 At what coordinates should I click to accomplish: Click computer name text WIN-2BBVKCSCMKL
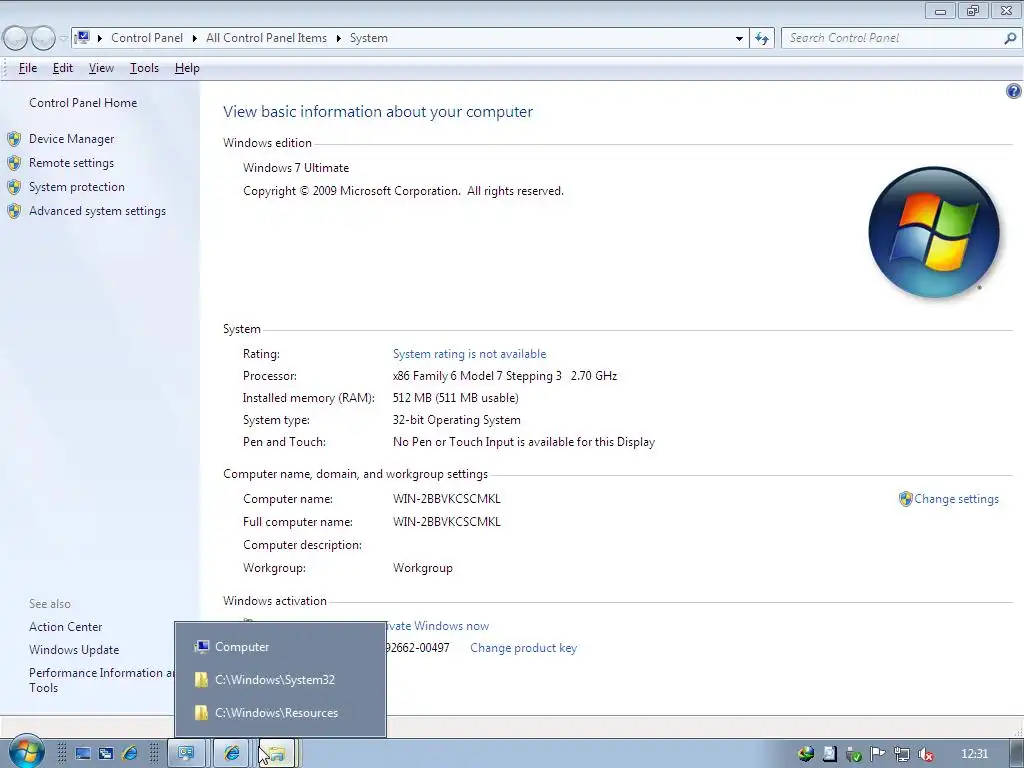pos(447,499)
